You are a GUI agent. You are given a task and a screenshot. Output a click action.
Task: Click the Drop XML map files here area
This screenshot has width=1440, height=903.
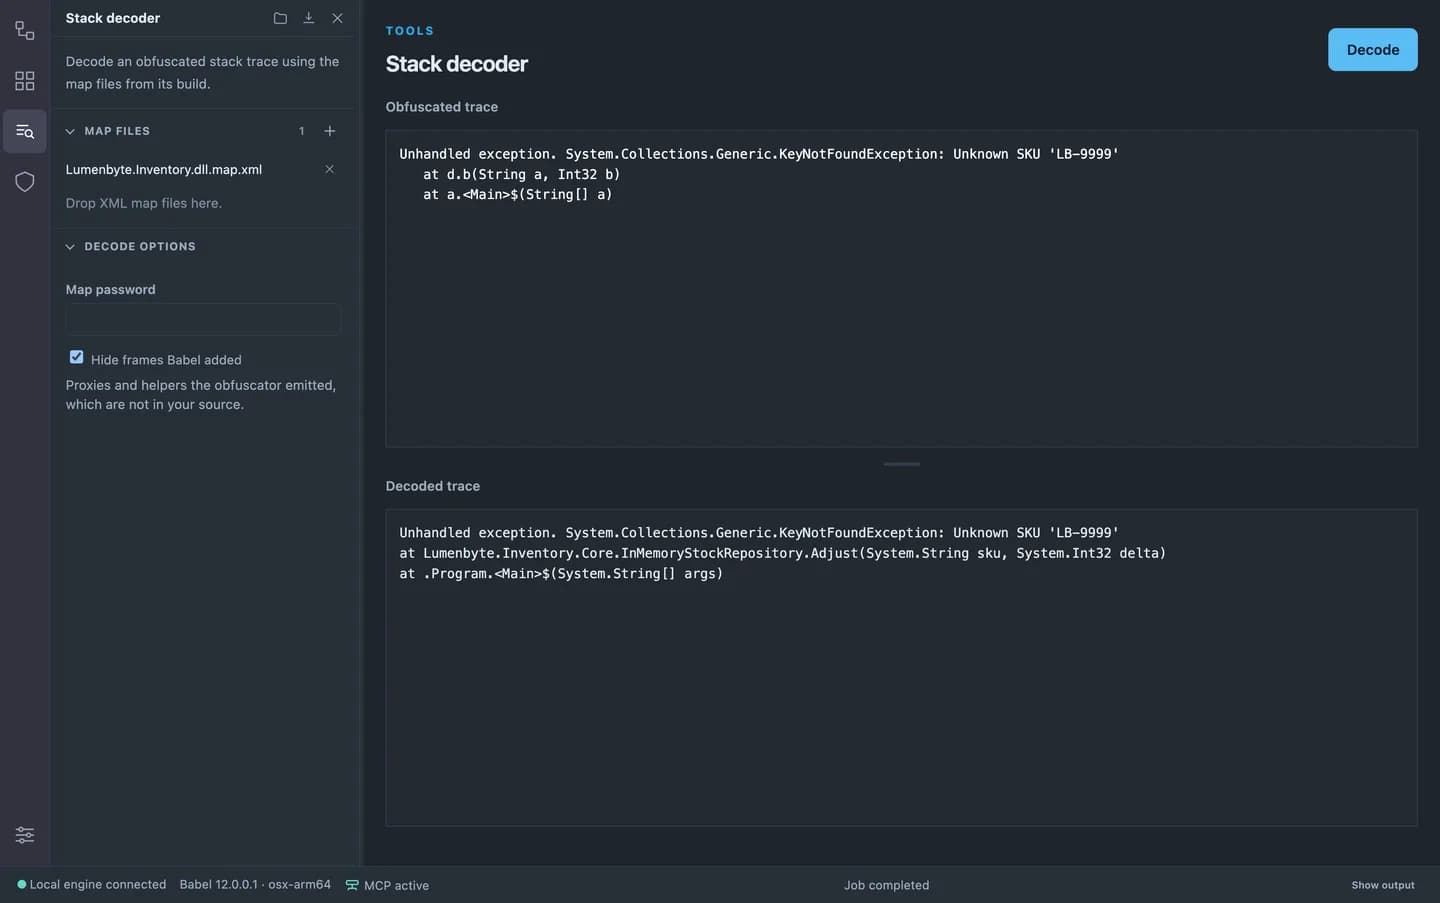(144, 203)
